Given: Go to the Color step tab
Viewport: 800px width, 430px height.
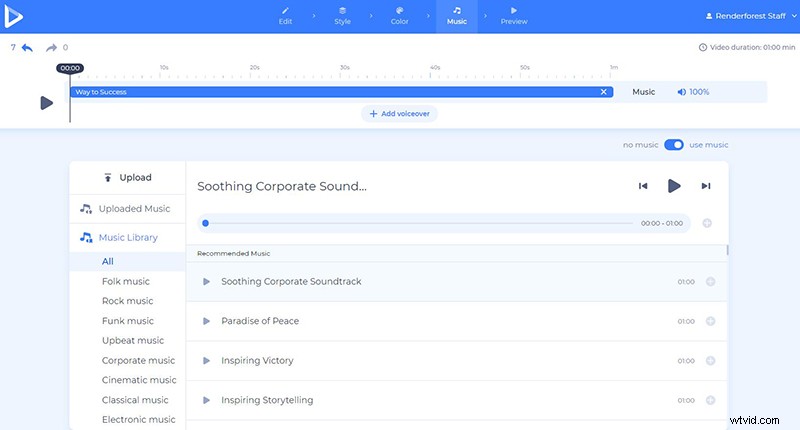Looking at the screenshot, I should [399, 16].
